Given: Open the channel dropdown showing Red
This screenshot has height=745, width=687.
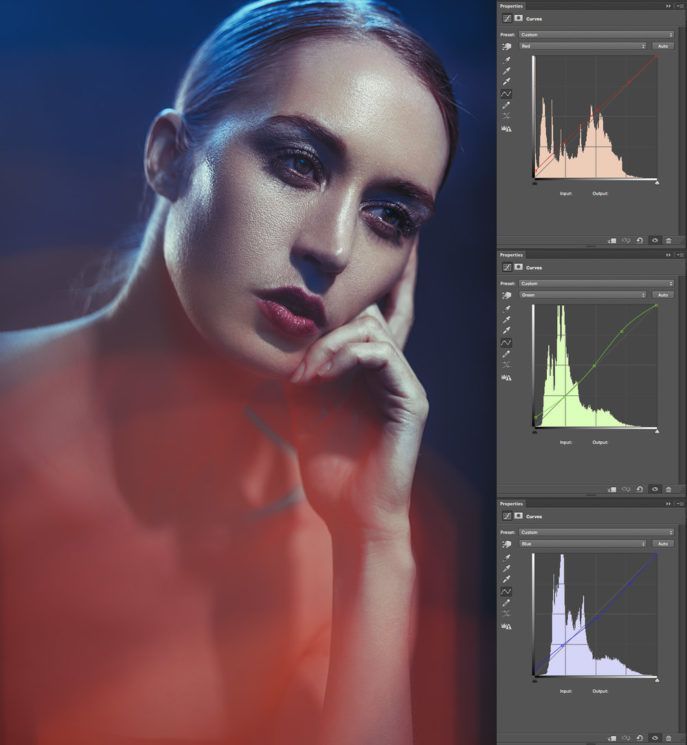Looking at the screenshot, I should 583,46.
